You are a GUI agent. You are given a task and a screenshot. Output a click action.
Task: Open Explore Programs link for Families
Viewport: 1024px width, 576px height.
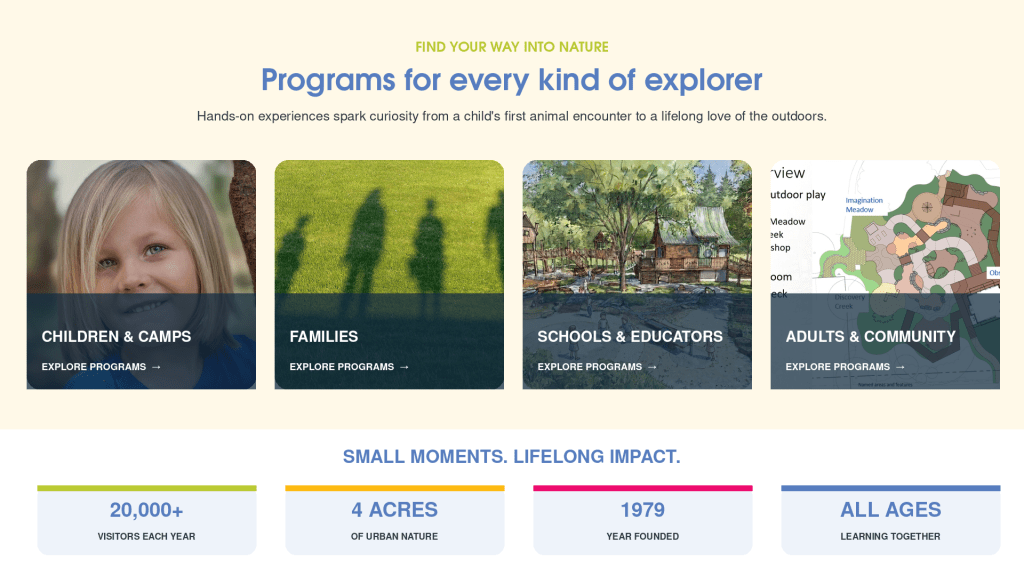click(x=349, y=367)
